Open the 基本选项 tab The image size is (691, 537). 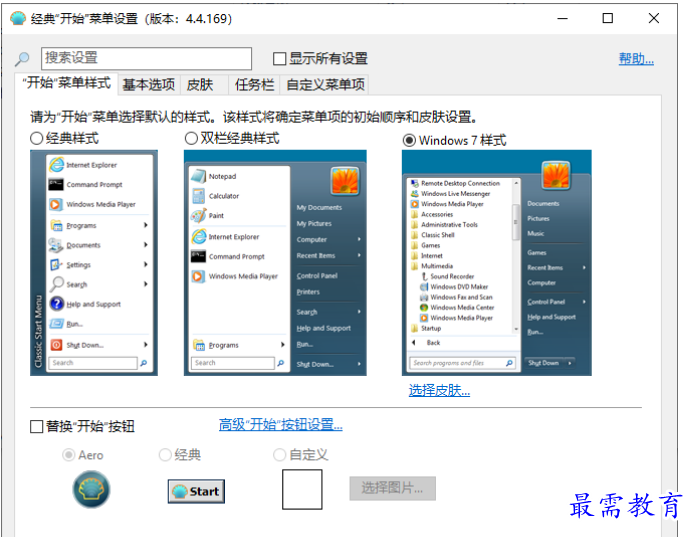click(x=149, y=85)
